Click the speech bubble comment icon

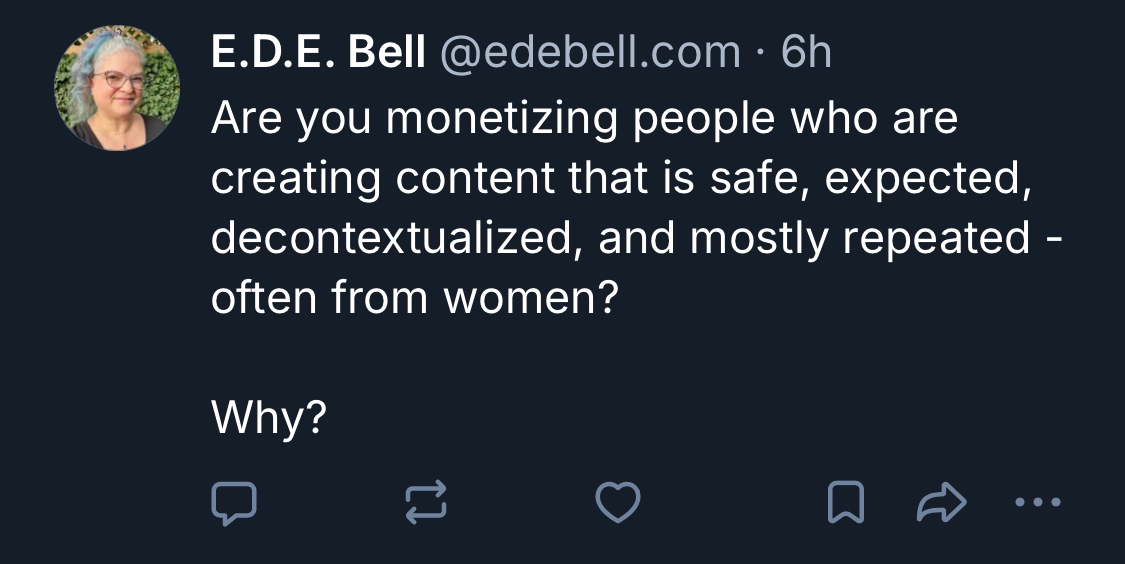coord(234,502)
